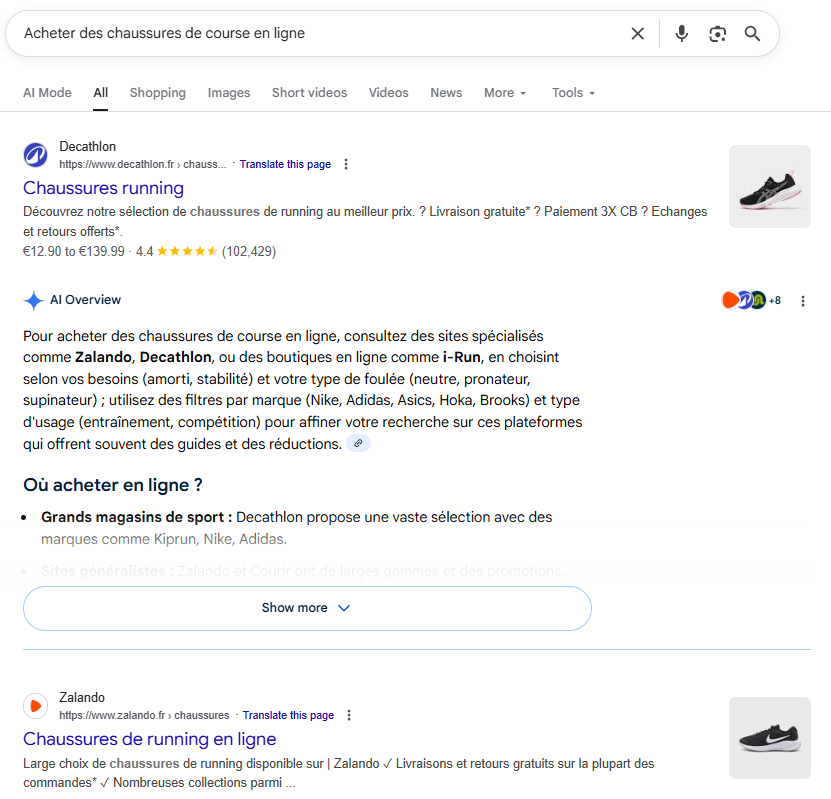Switch to the Shopping tab

tap(157, 92)
